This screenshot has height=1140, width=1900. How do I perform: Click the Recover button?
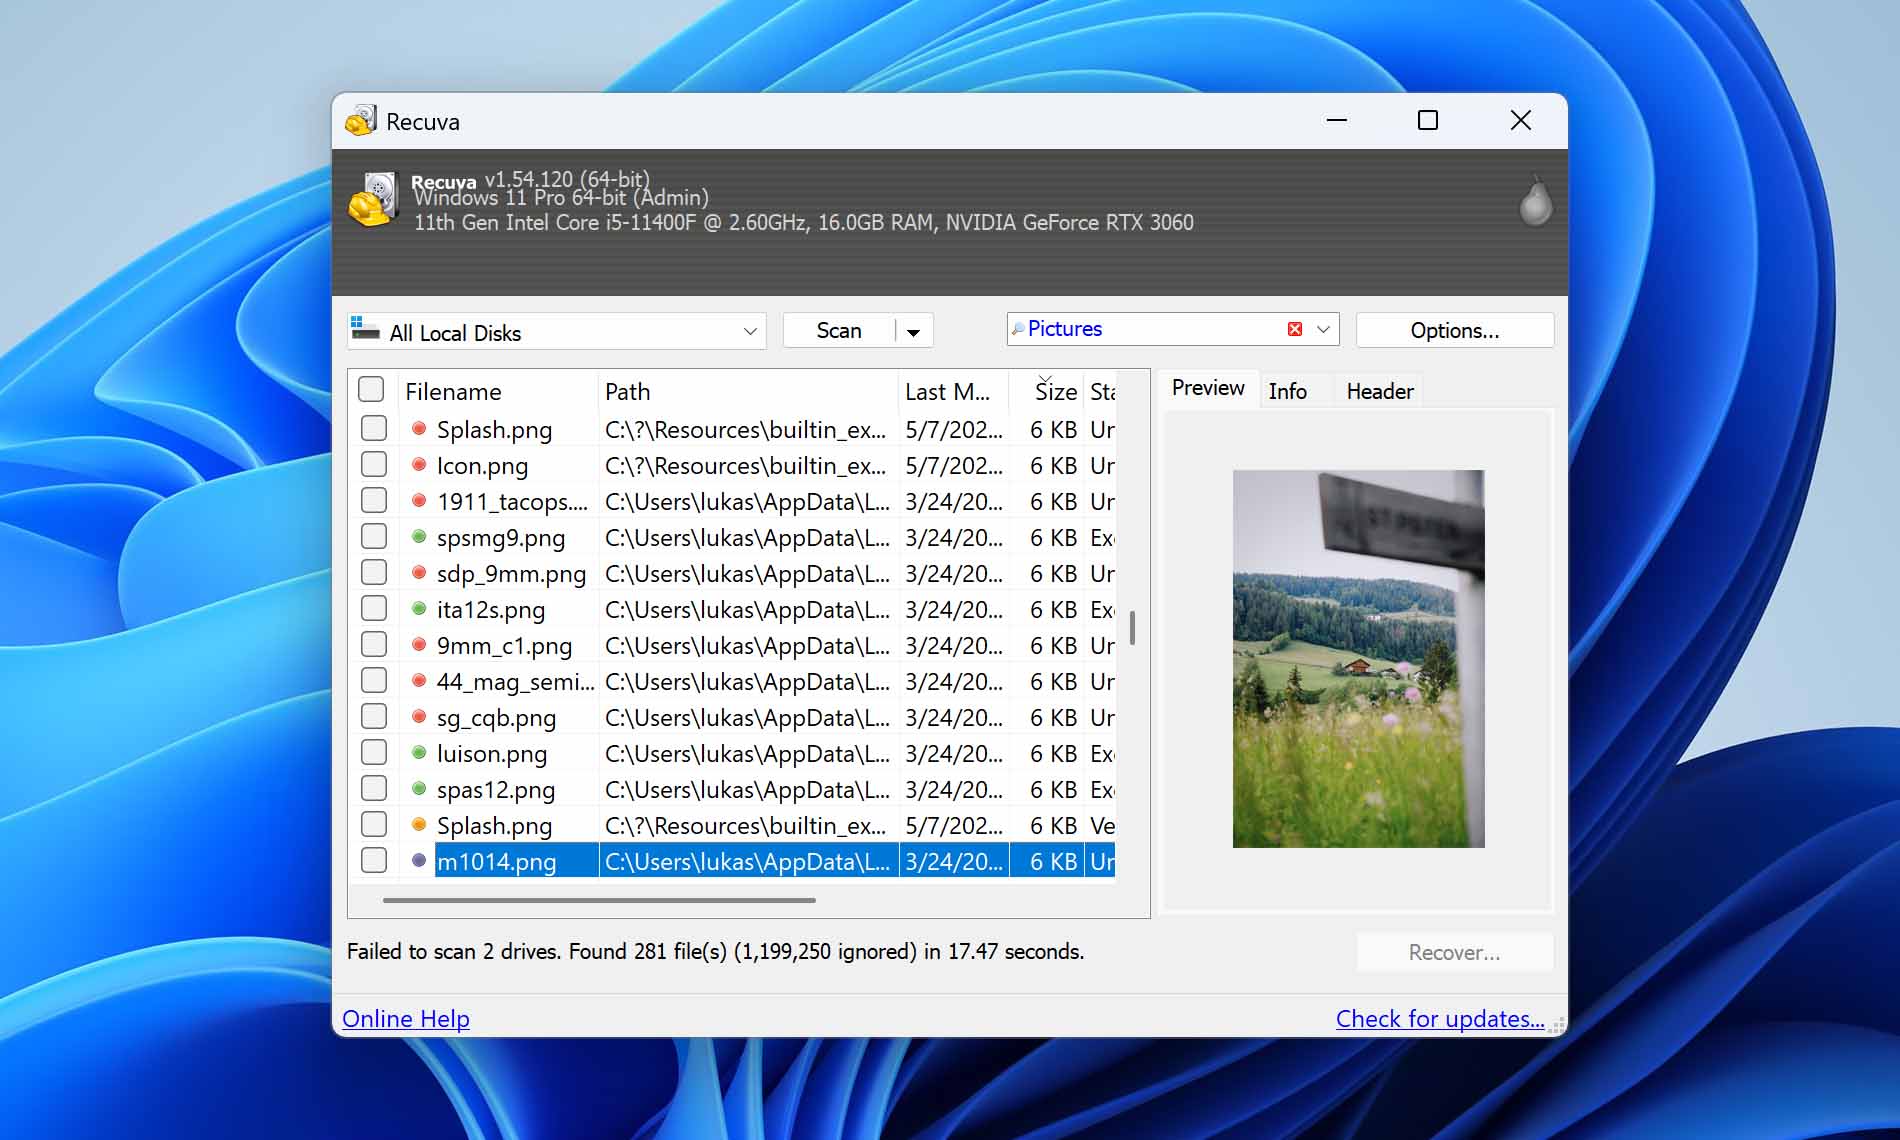pos(1454,953)
